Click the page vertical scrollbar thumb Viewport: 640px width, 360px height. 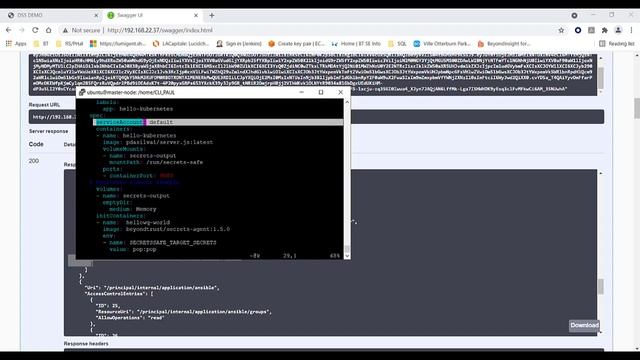point(637,109)
